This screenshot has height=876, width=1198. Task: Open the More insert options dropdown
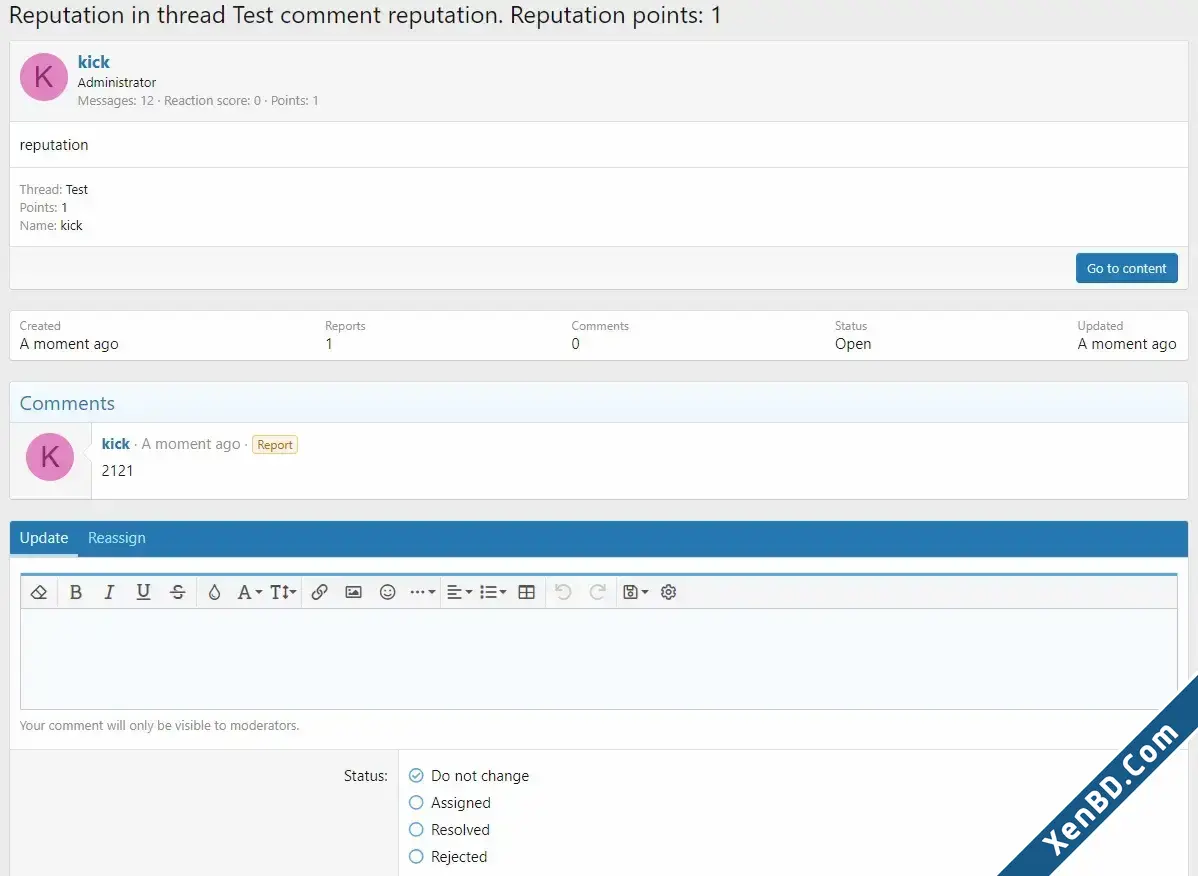(423, 592)
